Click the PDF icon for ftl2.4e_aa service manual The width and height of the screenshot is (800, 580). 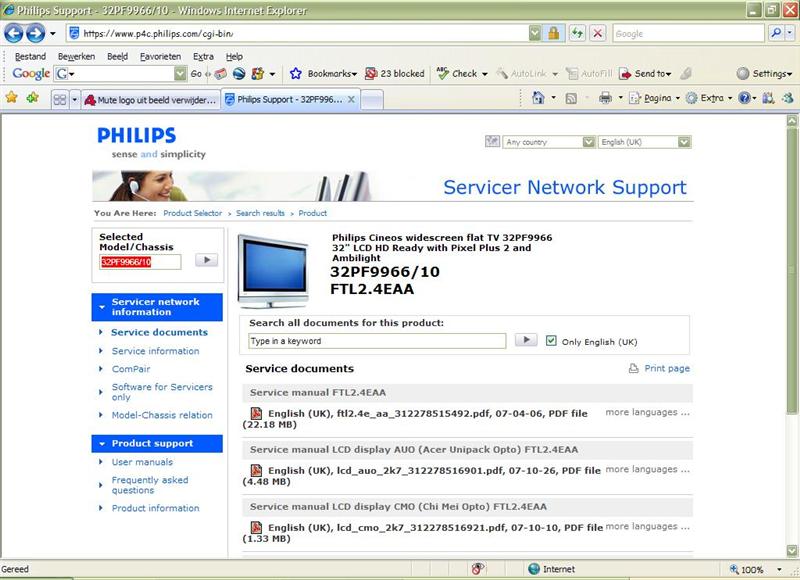256,413
